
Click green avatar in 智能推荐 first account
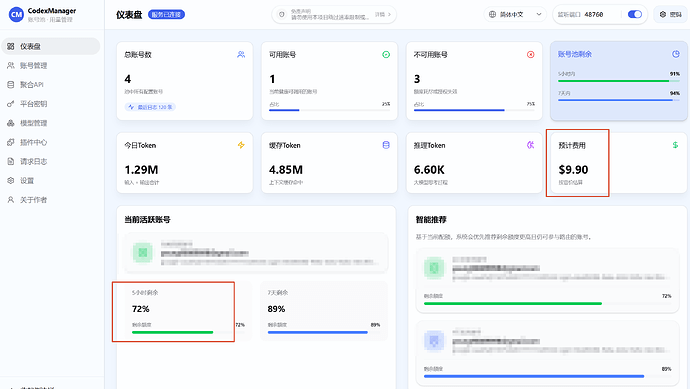(434, 268)
